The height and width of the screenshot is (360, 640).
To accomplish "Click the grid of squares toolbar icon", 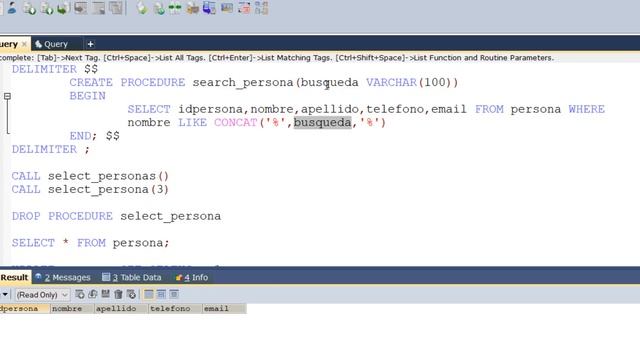I will pyautogui.click(x=261, y=8).
